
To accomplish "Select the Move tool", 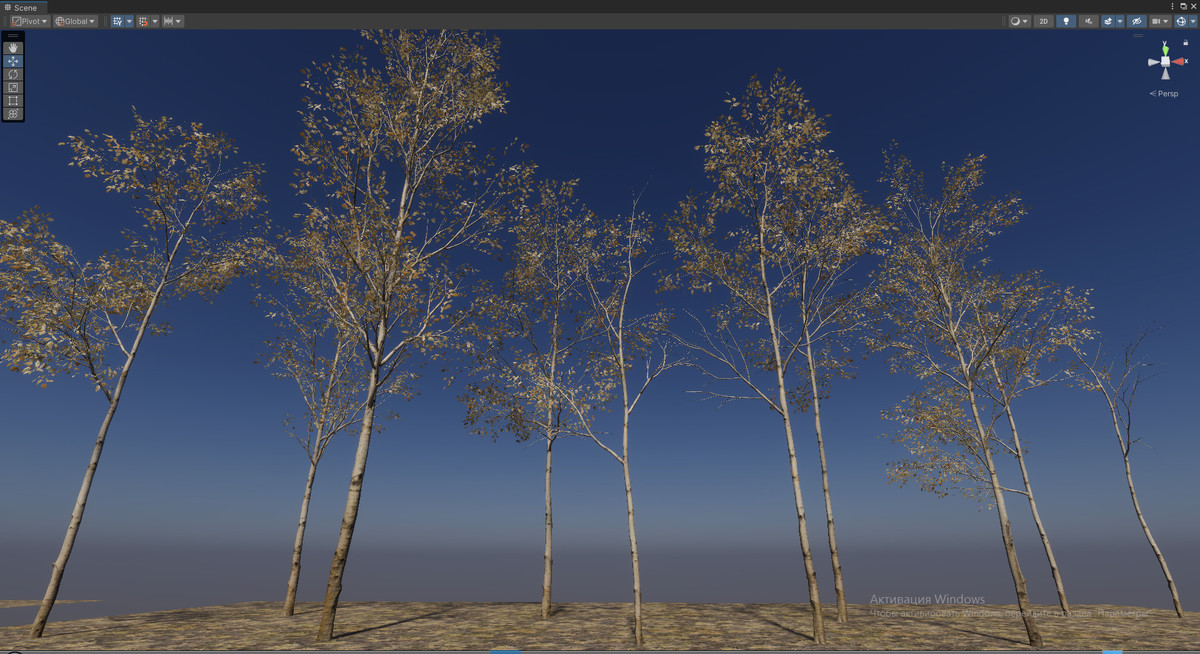I will click(x=12, y=61).
